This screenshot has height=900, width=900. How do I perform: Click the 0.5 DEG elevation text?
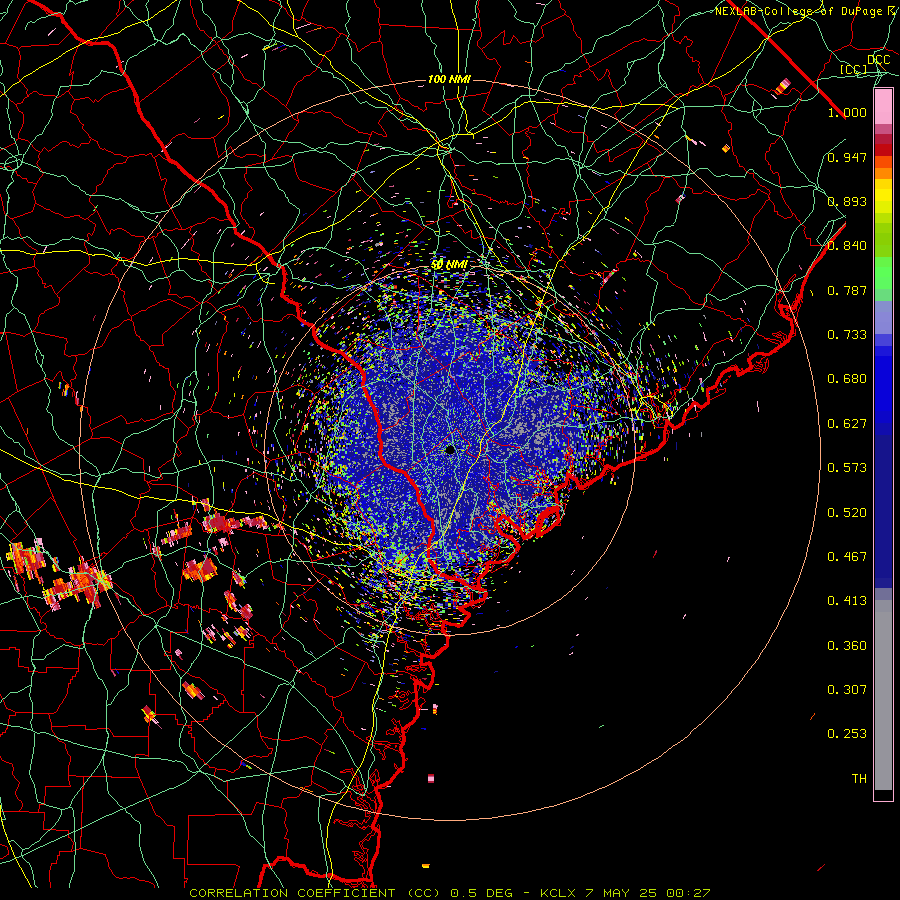coord(481,893)
